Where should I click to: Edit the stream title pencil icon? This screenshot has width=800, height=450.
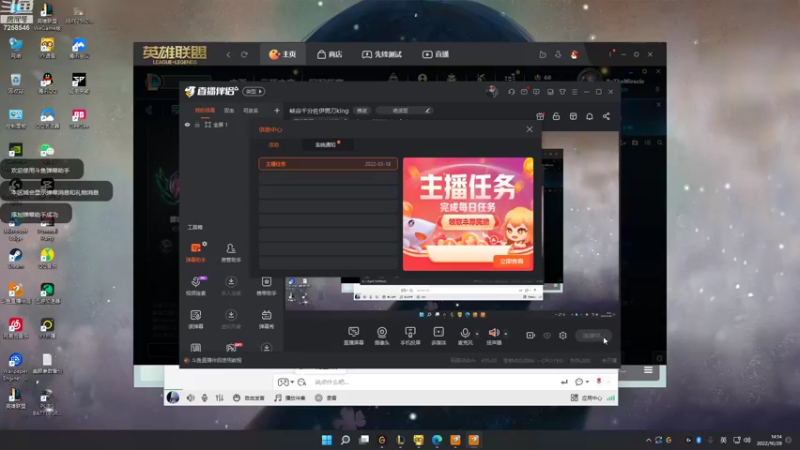tap(428, 110)
